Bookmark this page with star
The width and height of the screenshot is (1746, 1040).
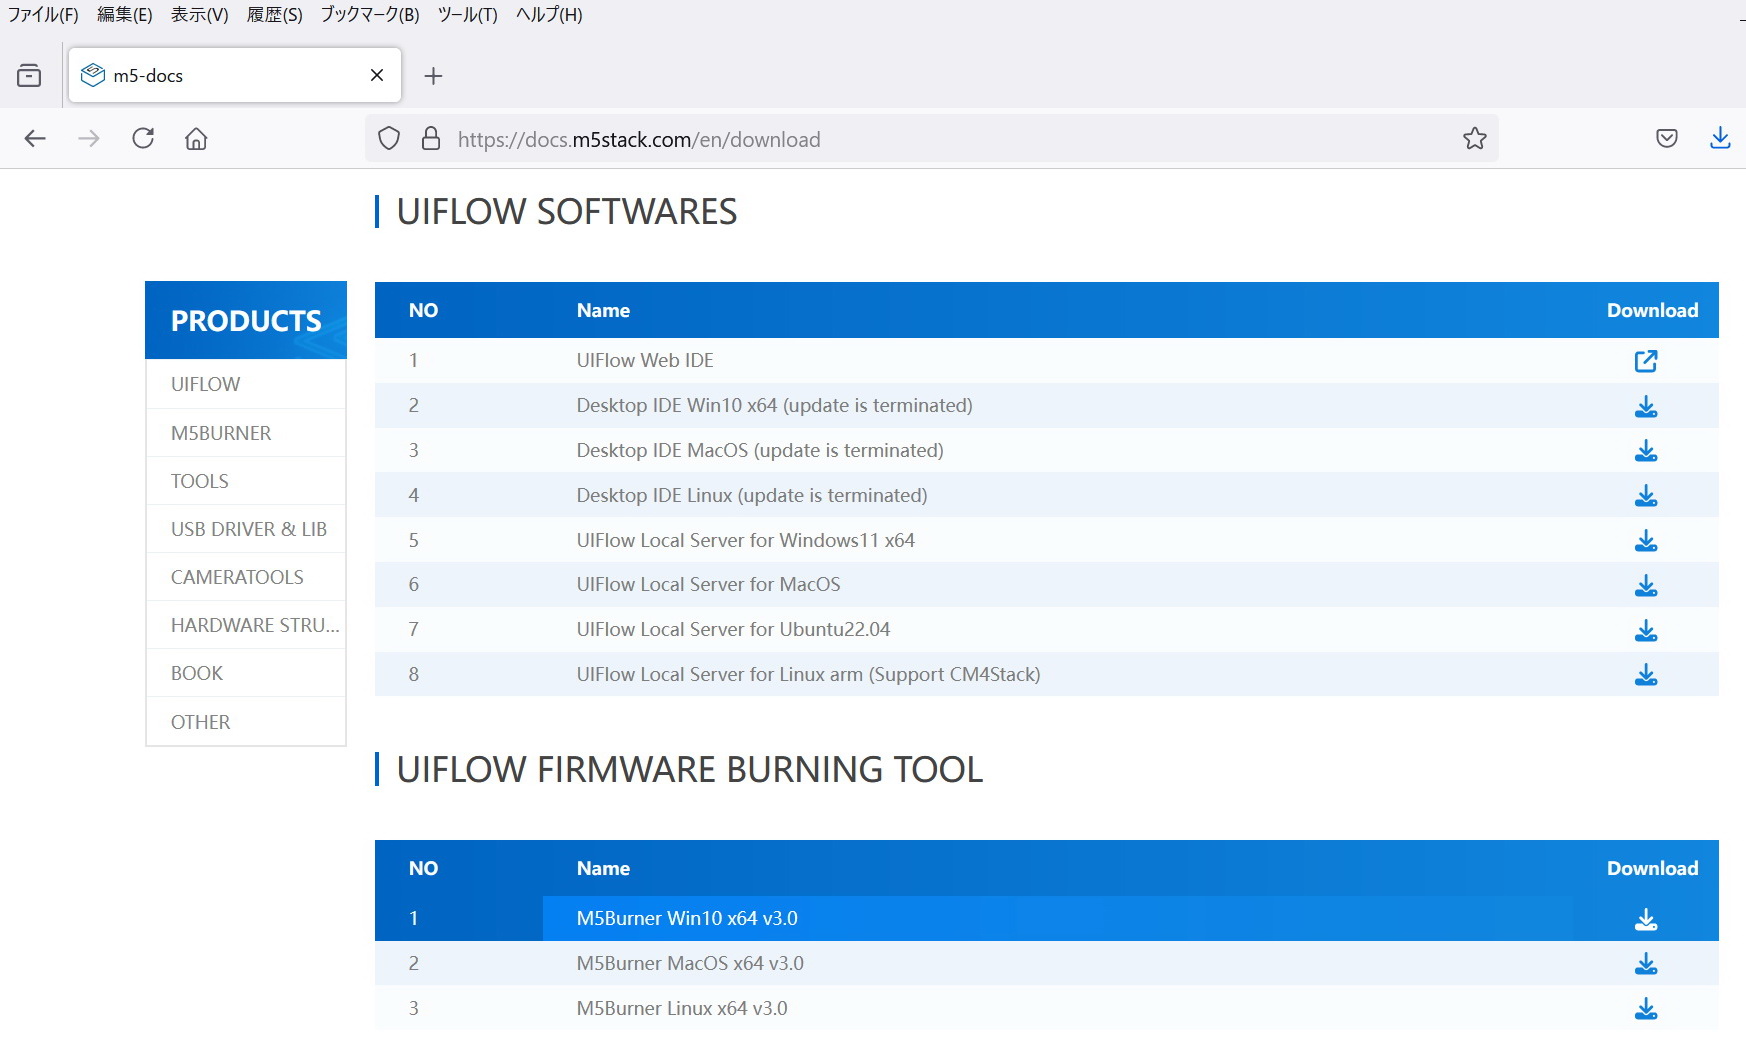[x=1475, y=139]
